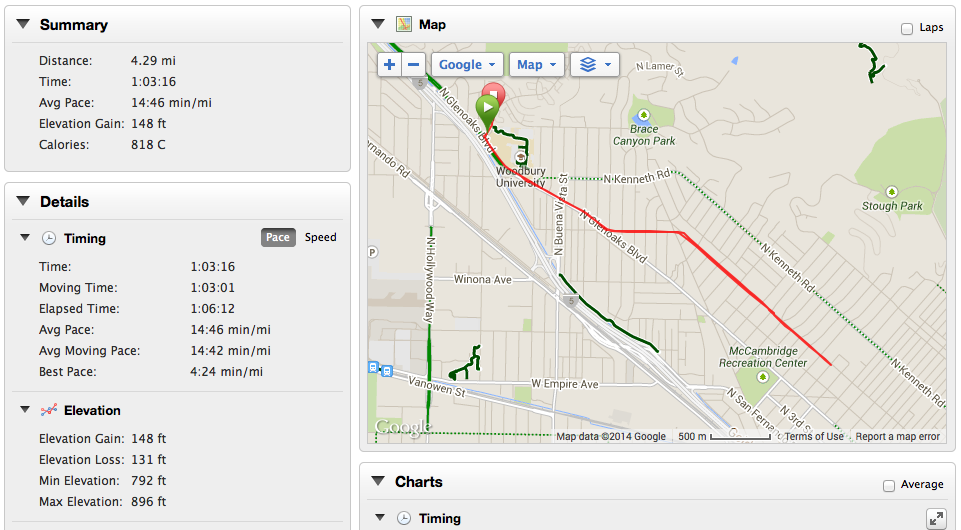Click the expand charts fullscreen icon
This screenshot has height=530, width=961.
coord(936,519)
